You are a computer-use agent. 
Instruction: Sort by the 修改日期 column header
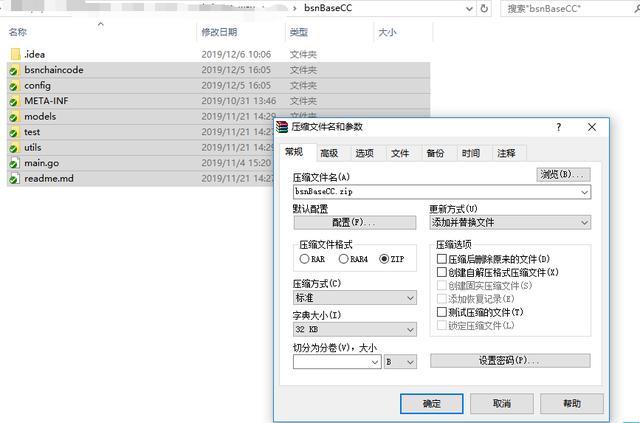click(x=219, y=32)
